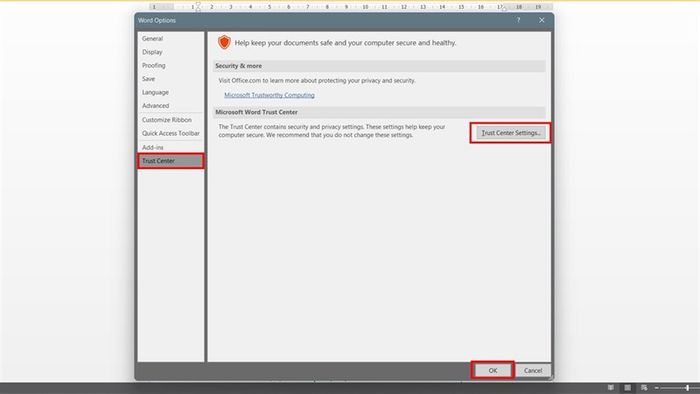
Task: Follow Microsoft Trustworthy Computing link
Action: (x=269, y=95)
